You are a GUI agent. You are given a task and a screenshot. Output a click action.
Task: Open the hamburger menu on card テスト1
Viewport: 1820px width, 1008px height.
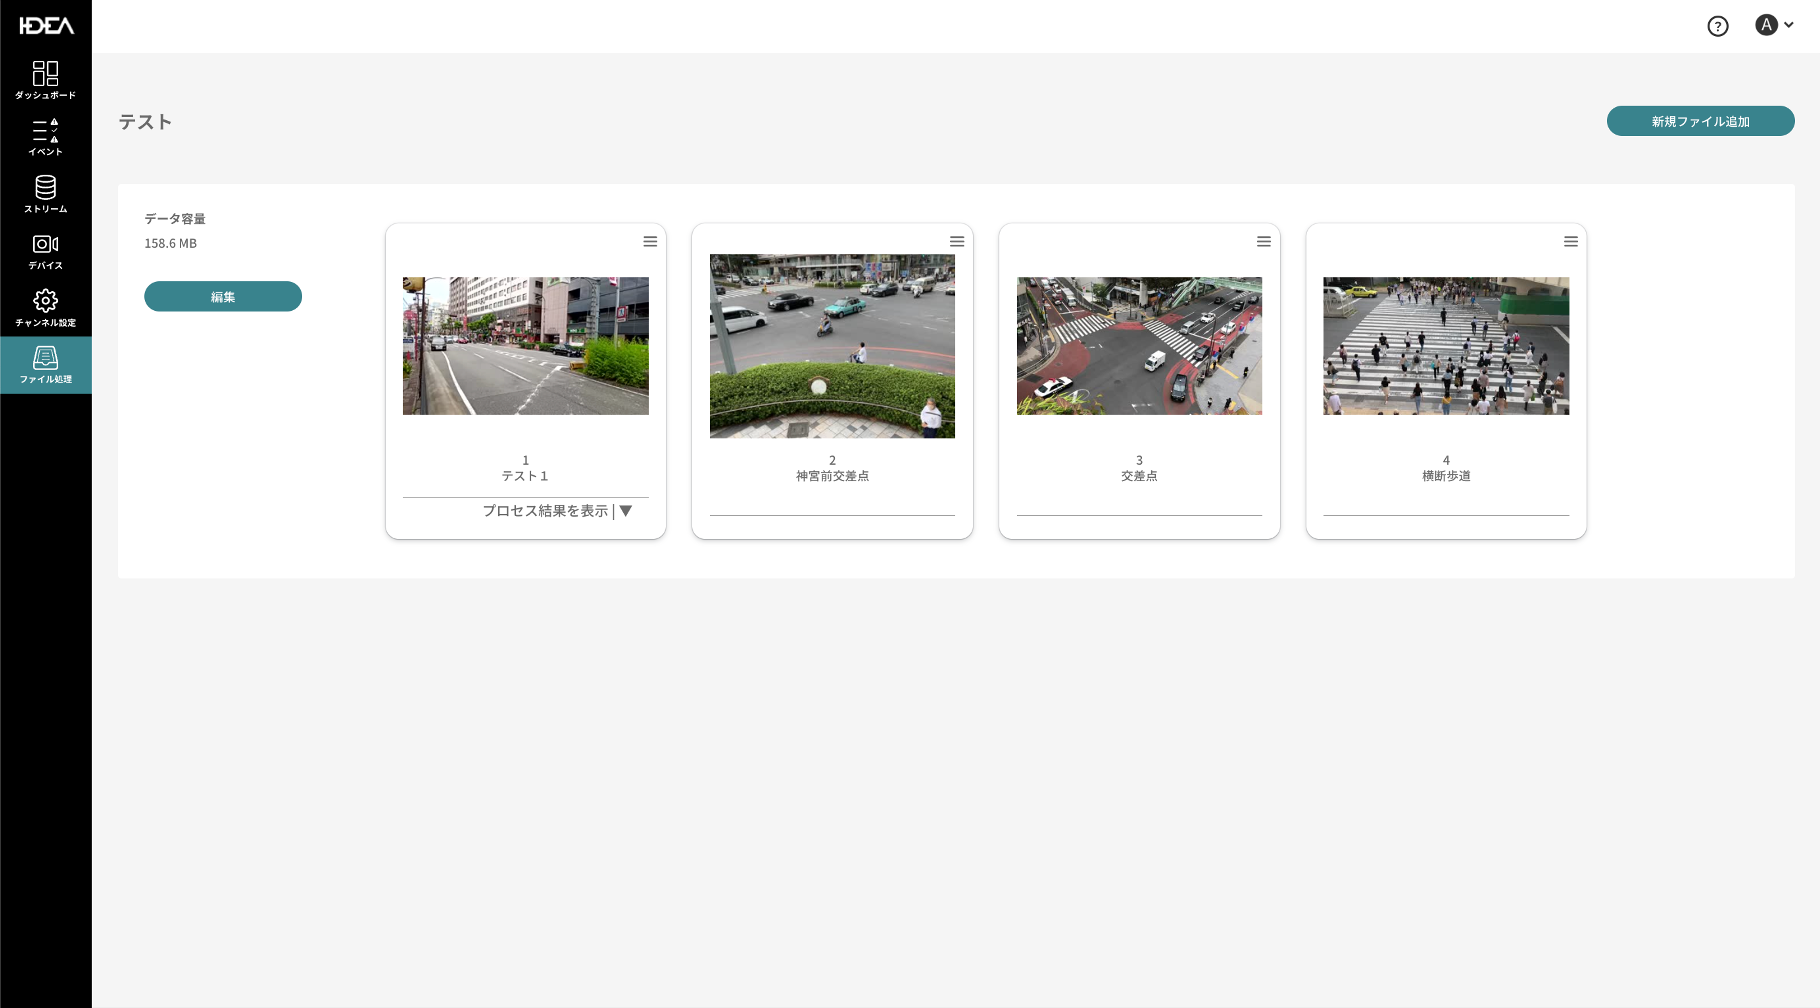click(650, 241)
